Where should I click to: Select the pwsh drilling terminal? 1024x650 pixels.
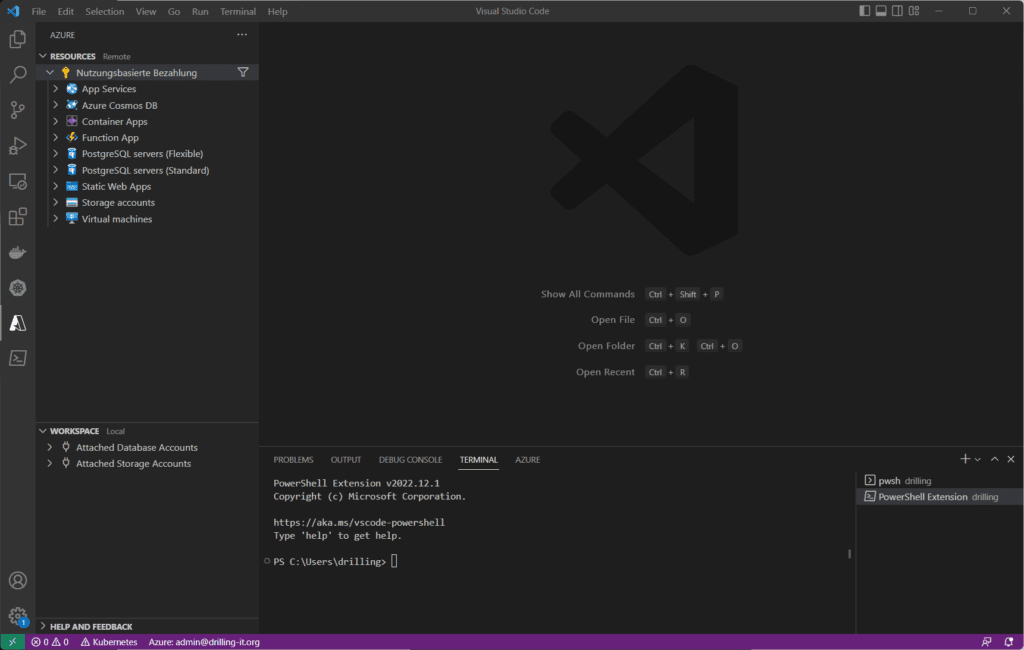click(x=939, y=481)
